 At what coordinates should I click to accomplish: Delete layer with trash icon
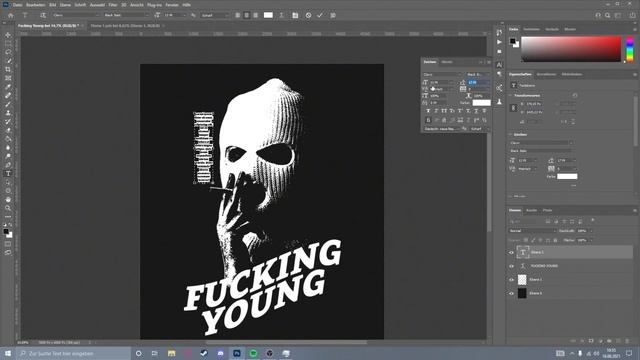[627, 341]
